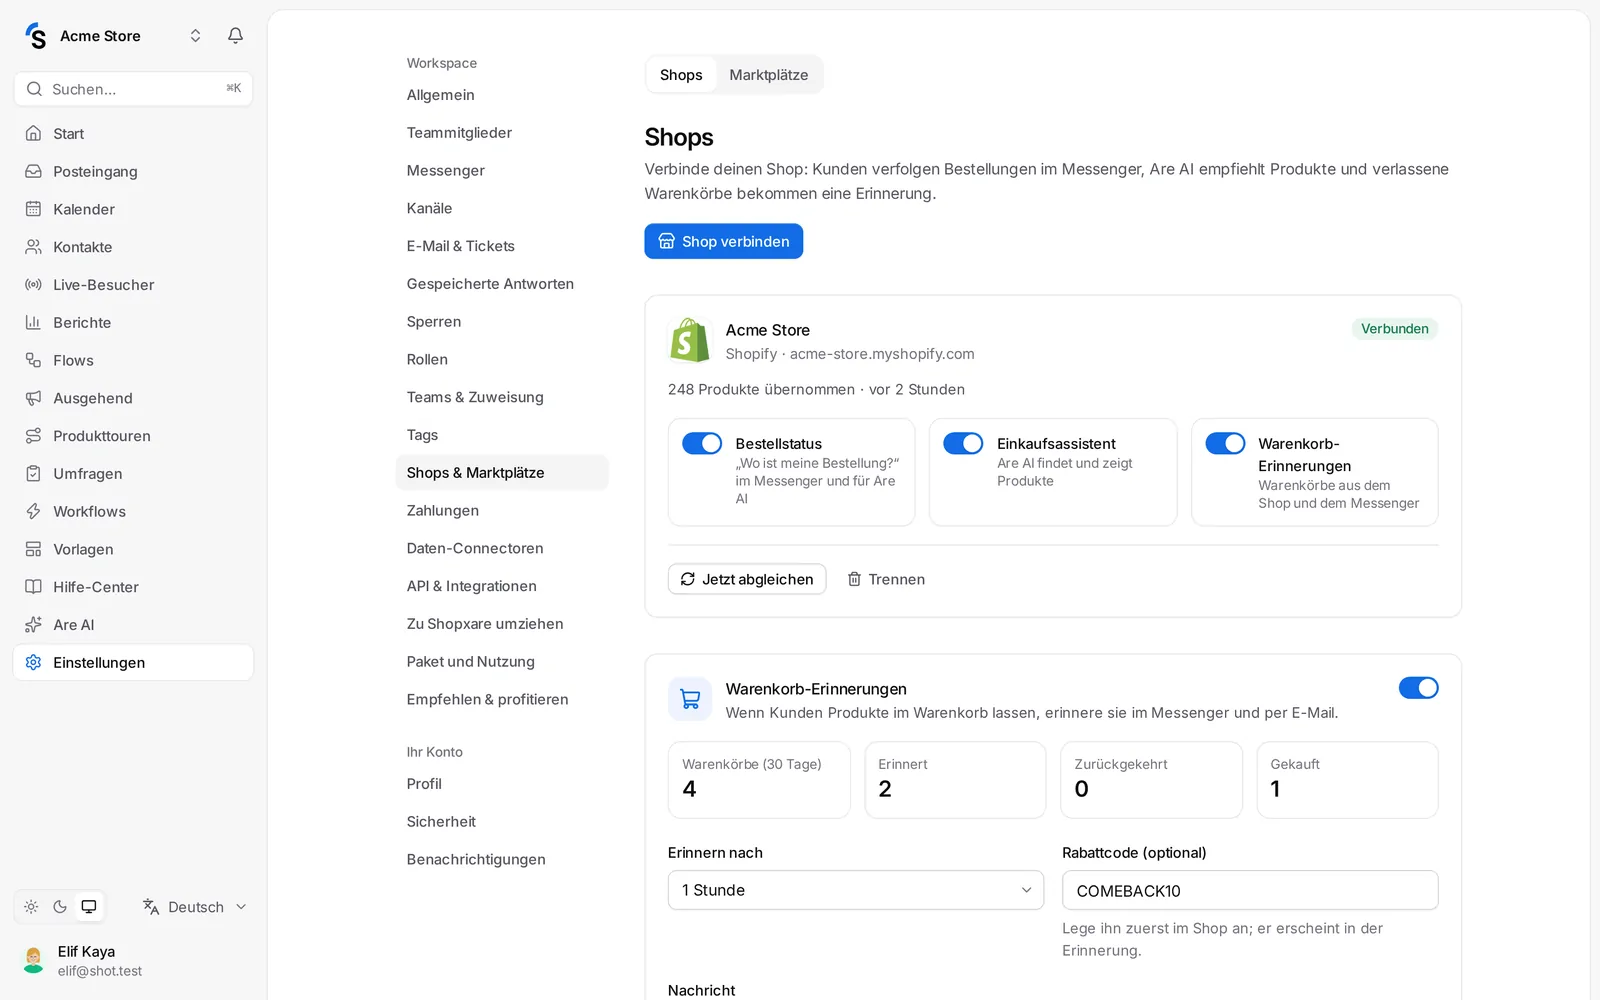Switch to the Marktplätze tab
This screenshot has width=1600, height=1000.
[768, 75]
